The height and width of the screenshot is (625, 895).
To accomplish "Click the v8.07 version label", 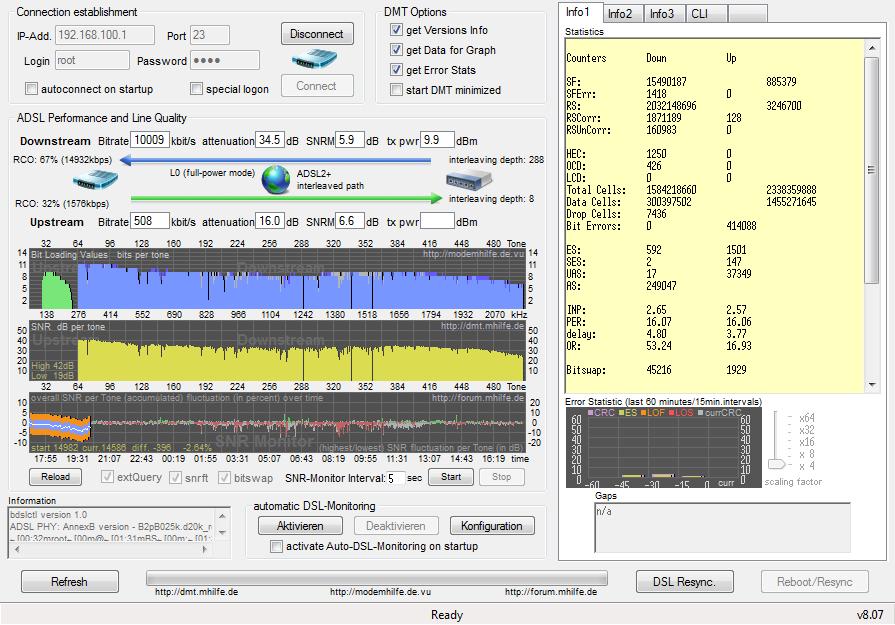I will click(x=870, y=615).
